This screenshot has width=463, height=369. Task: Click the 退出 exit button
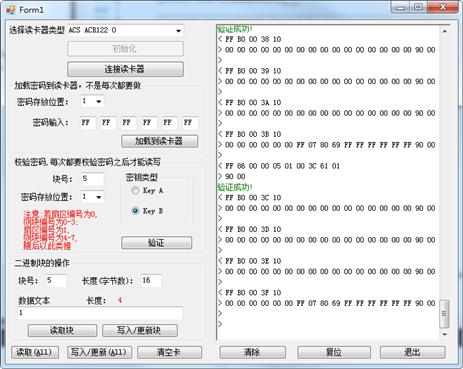click(413, 352)
